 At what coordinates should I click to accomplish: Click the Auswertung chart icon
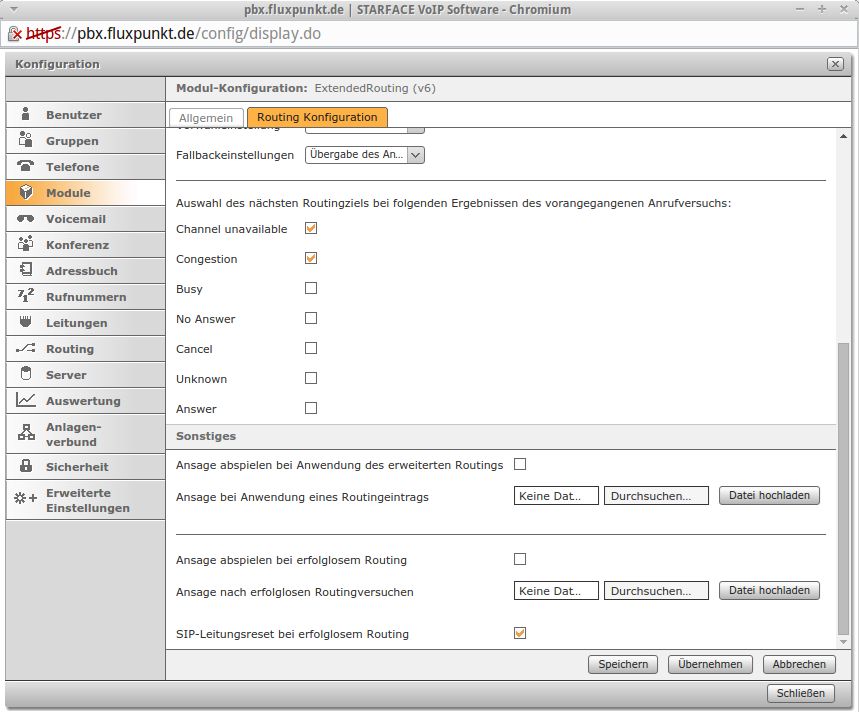tap(25, 400)
